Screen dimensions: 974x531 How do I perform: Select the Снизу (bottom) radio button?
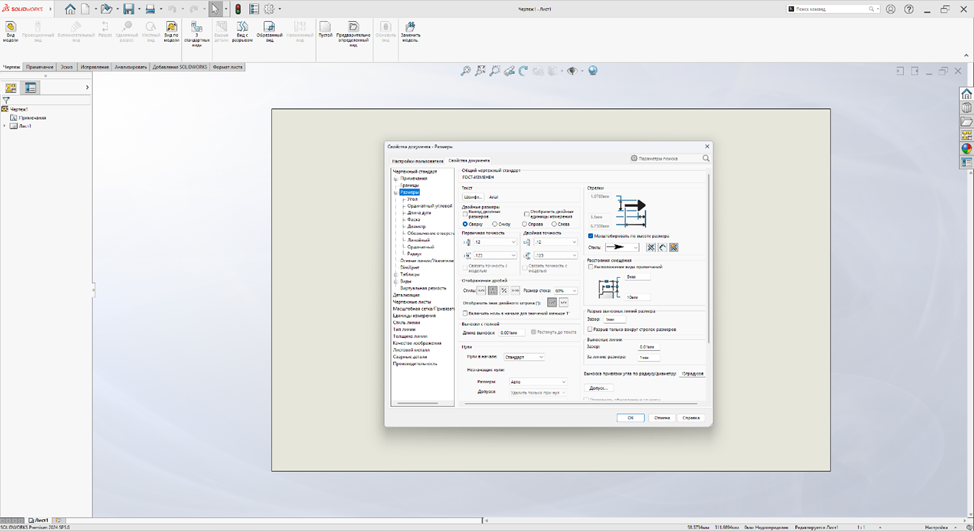tap(494, 224)
